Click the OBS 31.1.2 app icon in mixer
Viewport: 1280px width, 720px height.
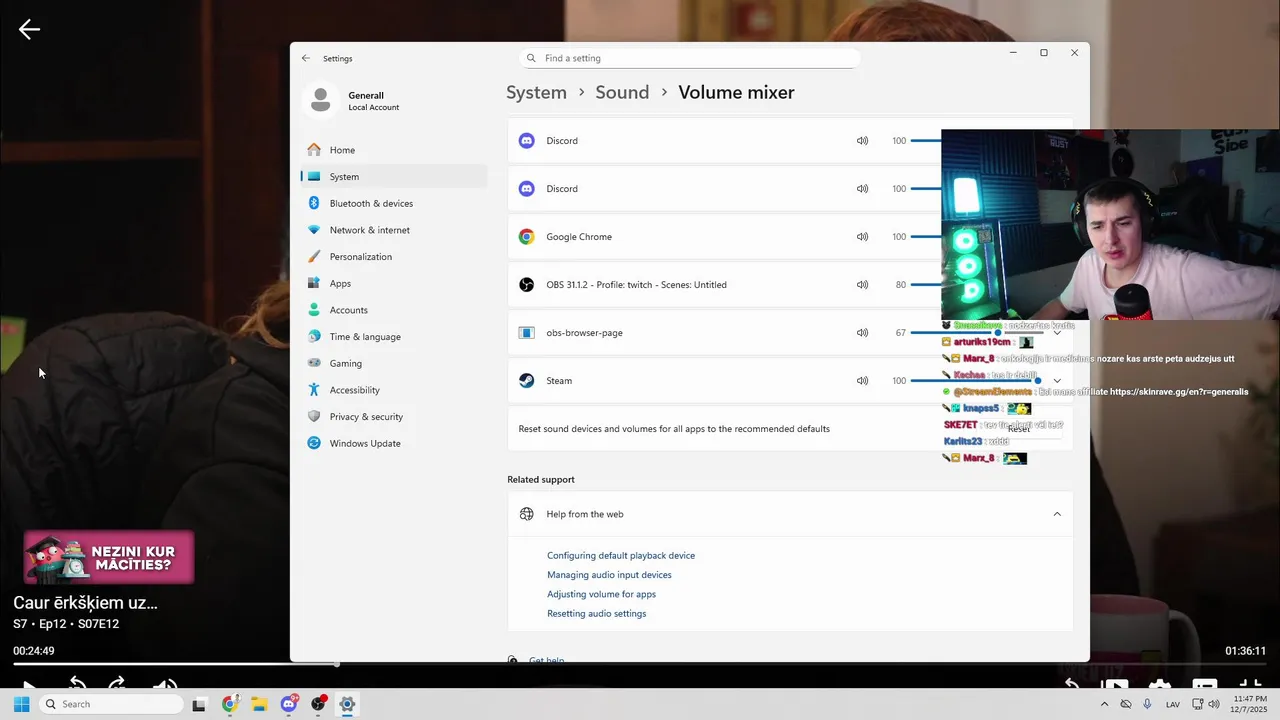coord(526,285)
